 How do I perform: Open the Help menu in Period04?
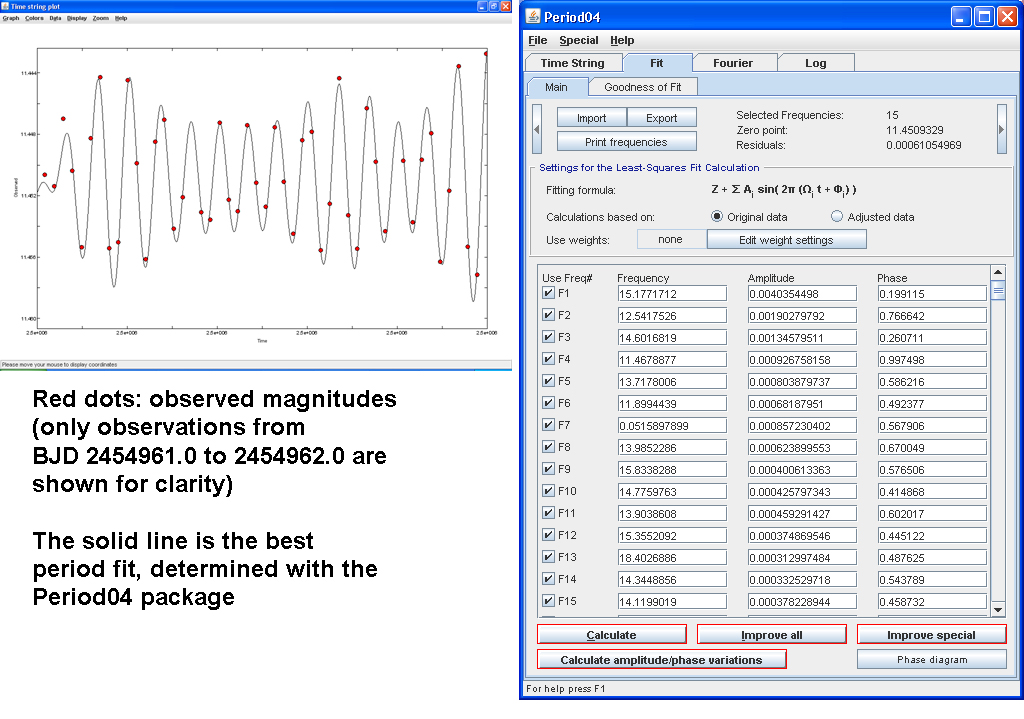coord(622,40)
